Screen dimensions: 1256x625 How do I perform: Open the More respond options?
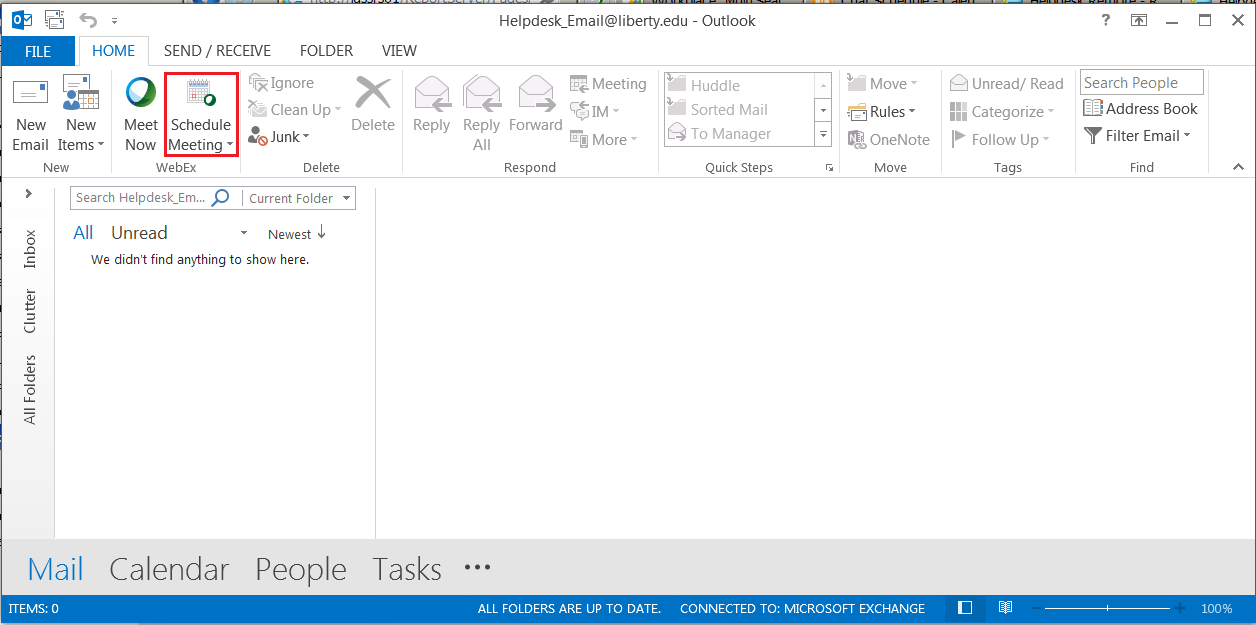(x=604, y=139)
